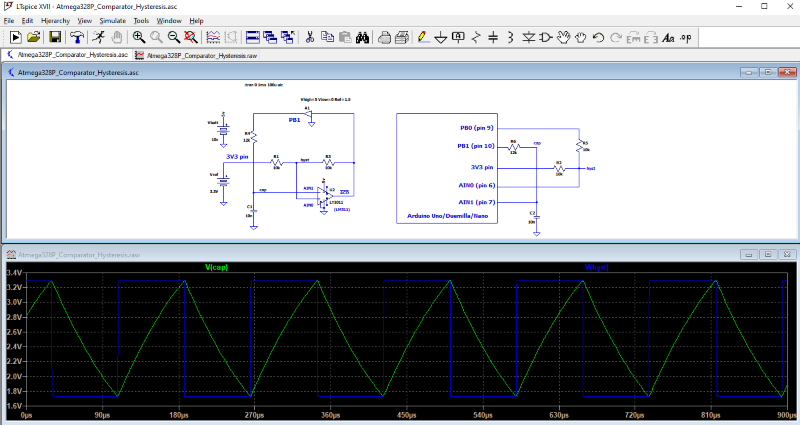Zoom out with the minus magnifier
This screenshot has width=800, height=425.
[173, 37]
